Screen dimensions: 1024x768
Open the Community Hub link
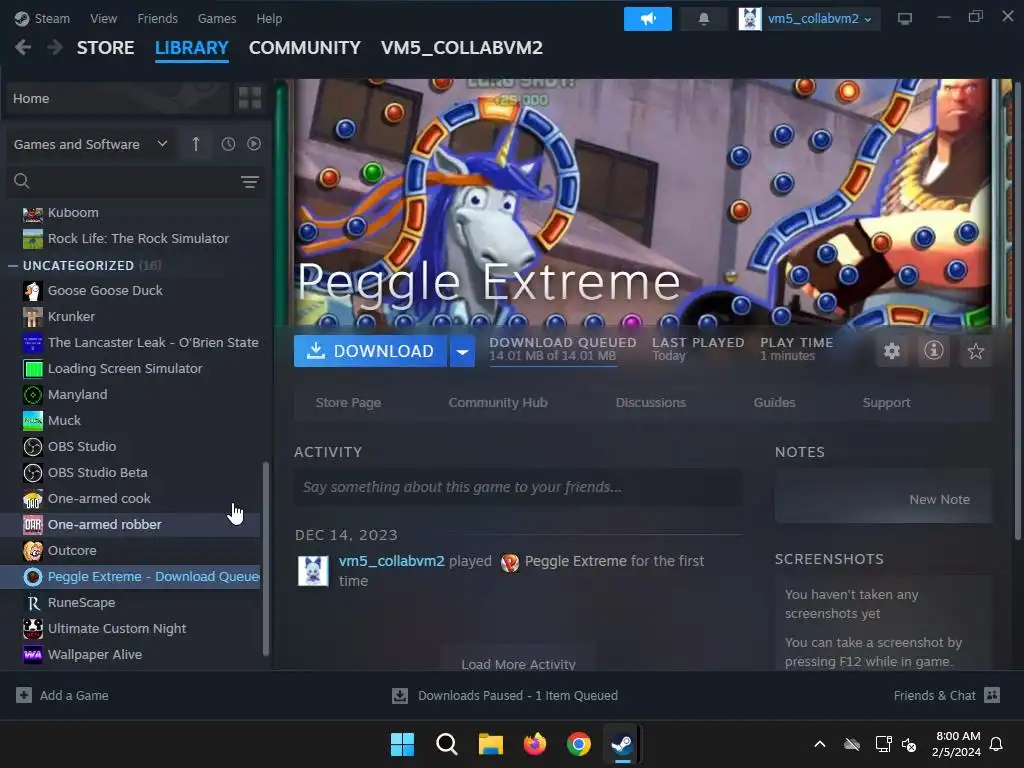pos(498,403)
